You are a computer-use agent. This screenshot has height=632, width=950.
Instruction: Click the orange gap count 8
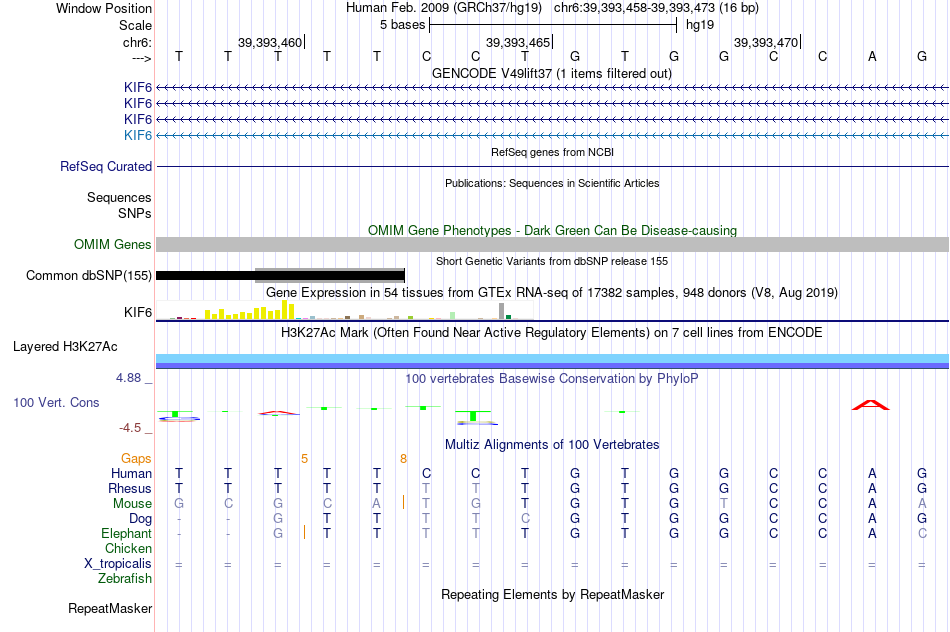pos(404,459)
